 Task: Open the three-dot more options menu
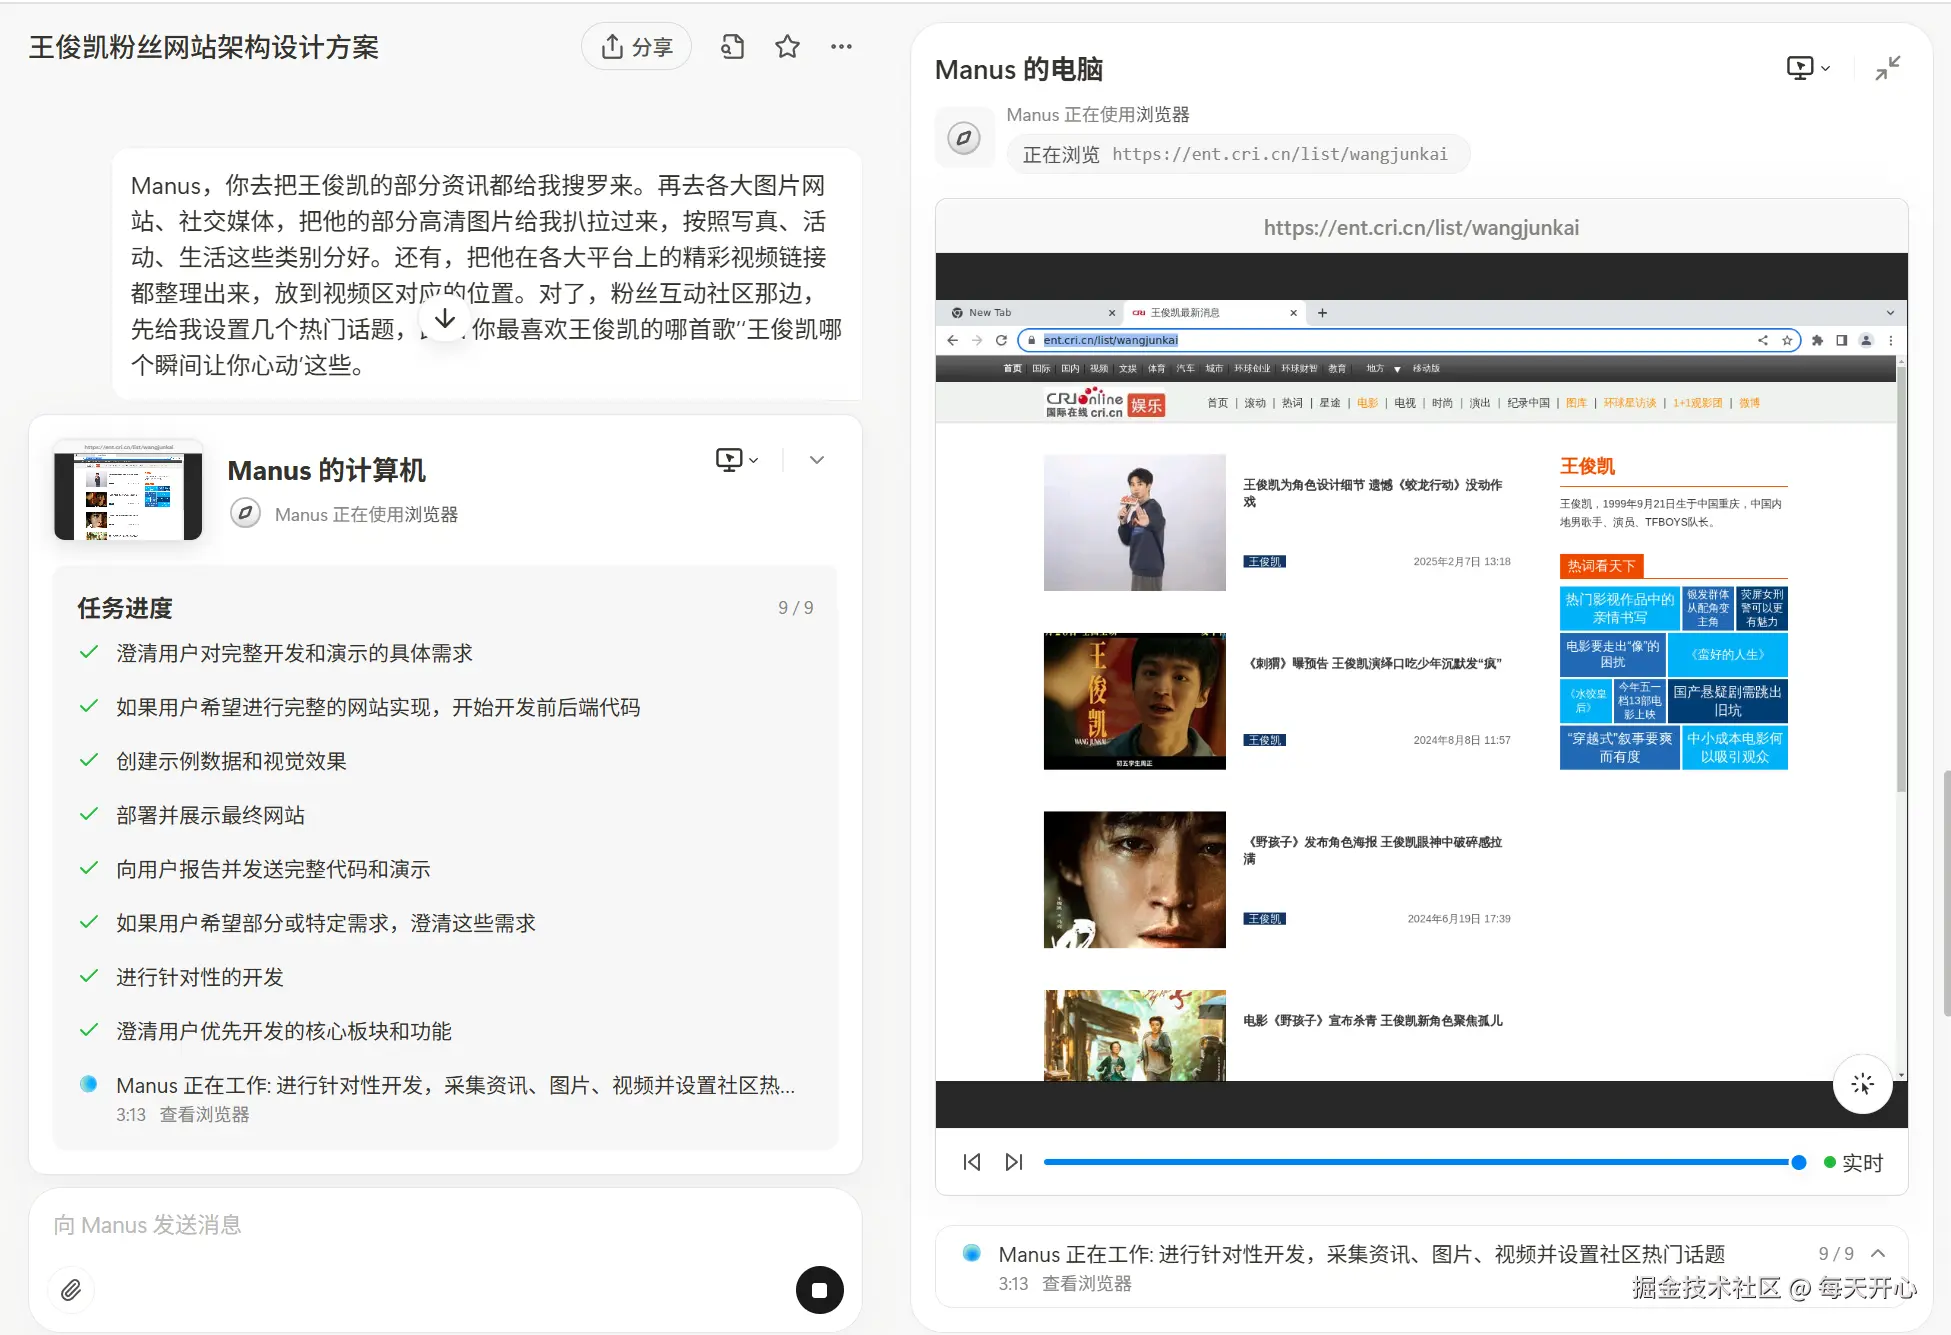(841, 47)
